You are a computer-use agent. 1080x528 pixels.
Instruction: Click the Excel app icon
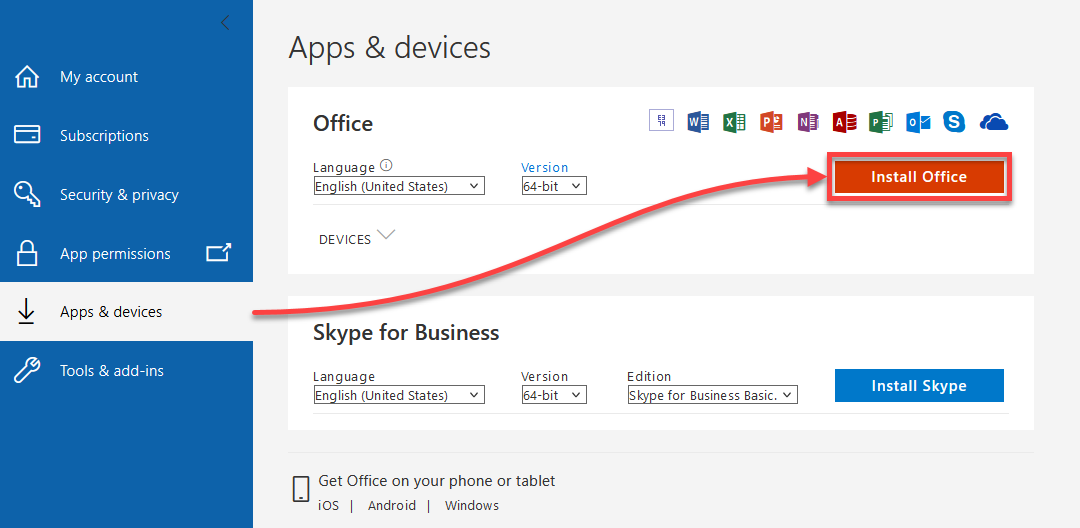pyautogui.click(x=735, y=123)
